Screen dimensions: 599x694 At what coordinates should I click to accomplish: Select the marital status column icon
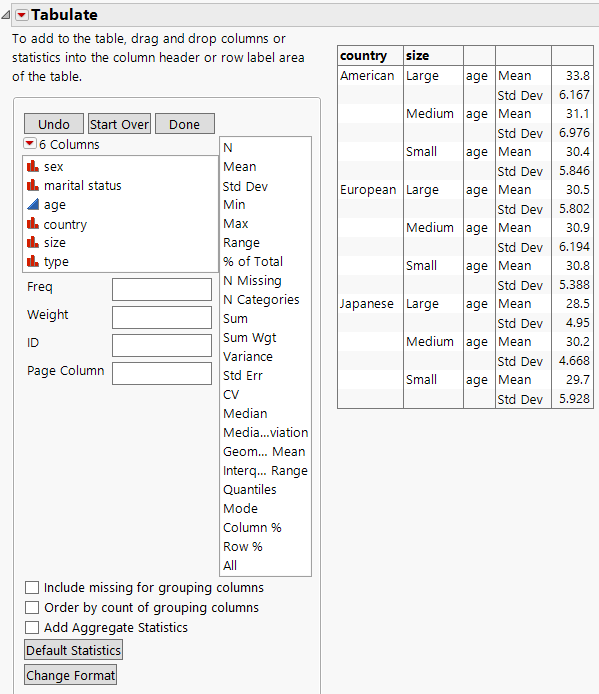(x=33, y=185)
